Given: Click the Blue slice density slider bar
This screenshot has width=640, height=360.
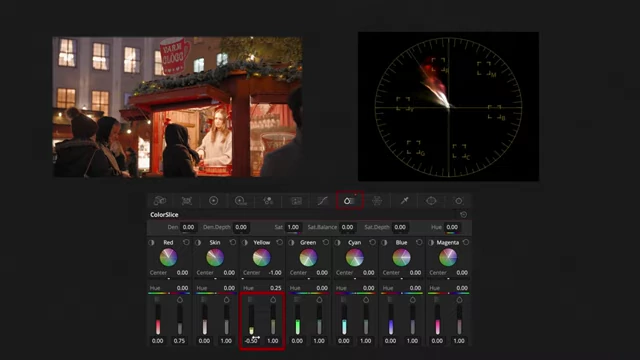Looking at the screenshot, I should click(x=391, y=320).
